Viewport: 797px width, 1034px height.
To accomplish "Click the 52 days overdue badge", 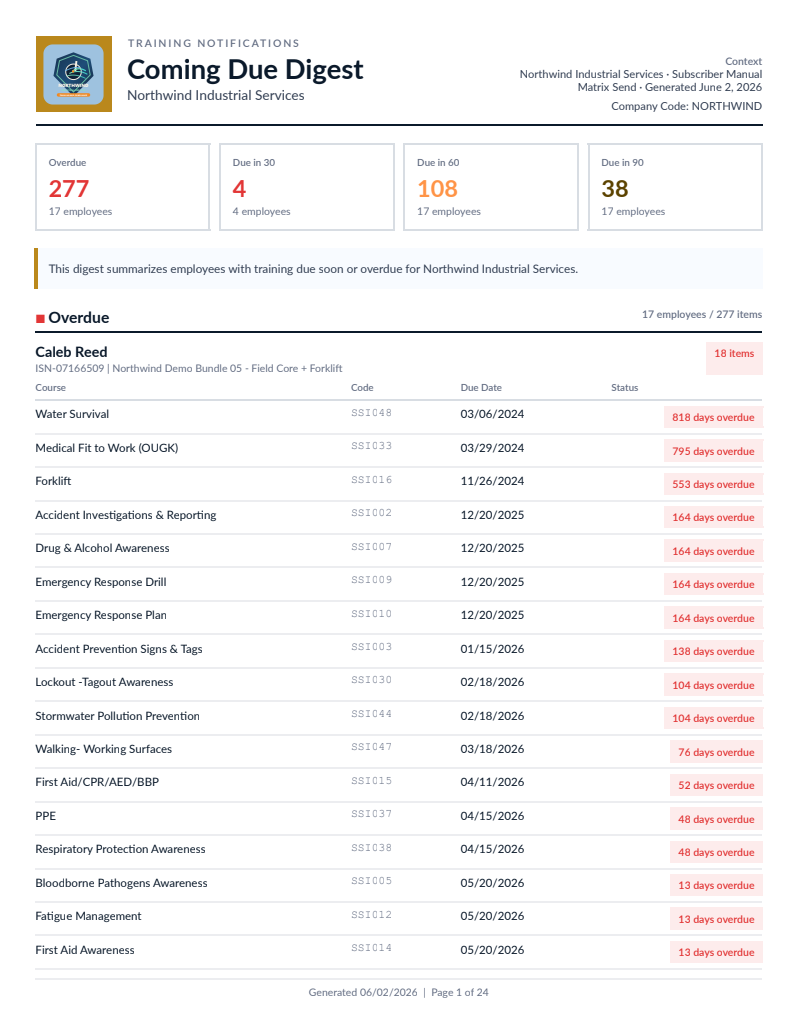I will (716, 785).
